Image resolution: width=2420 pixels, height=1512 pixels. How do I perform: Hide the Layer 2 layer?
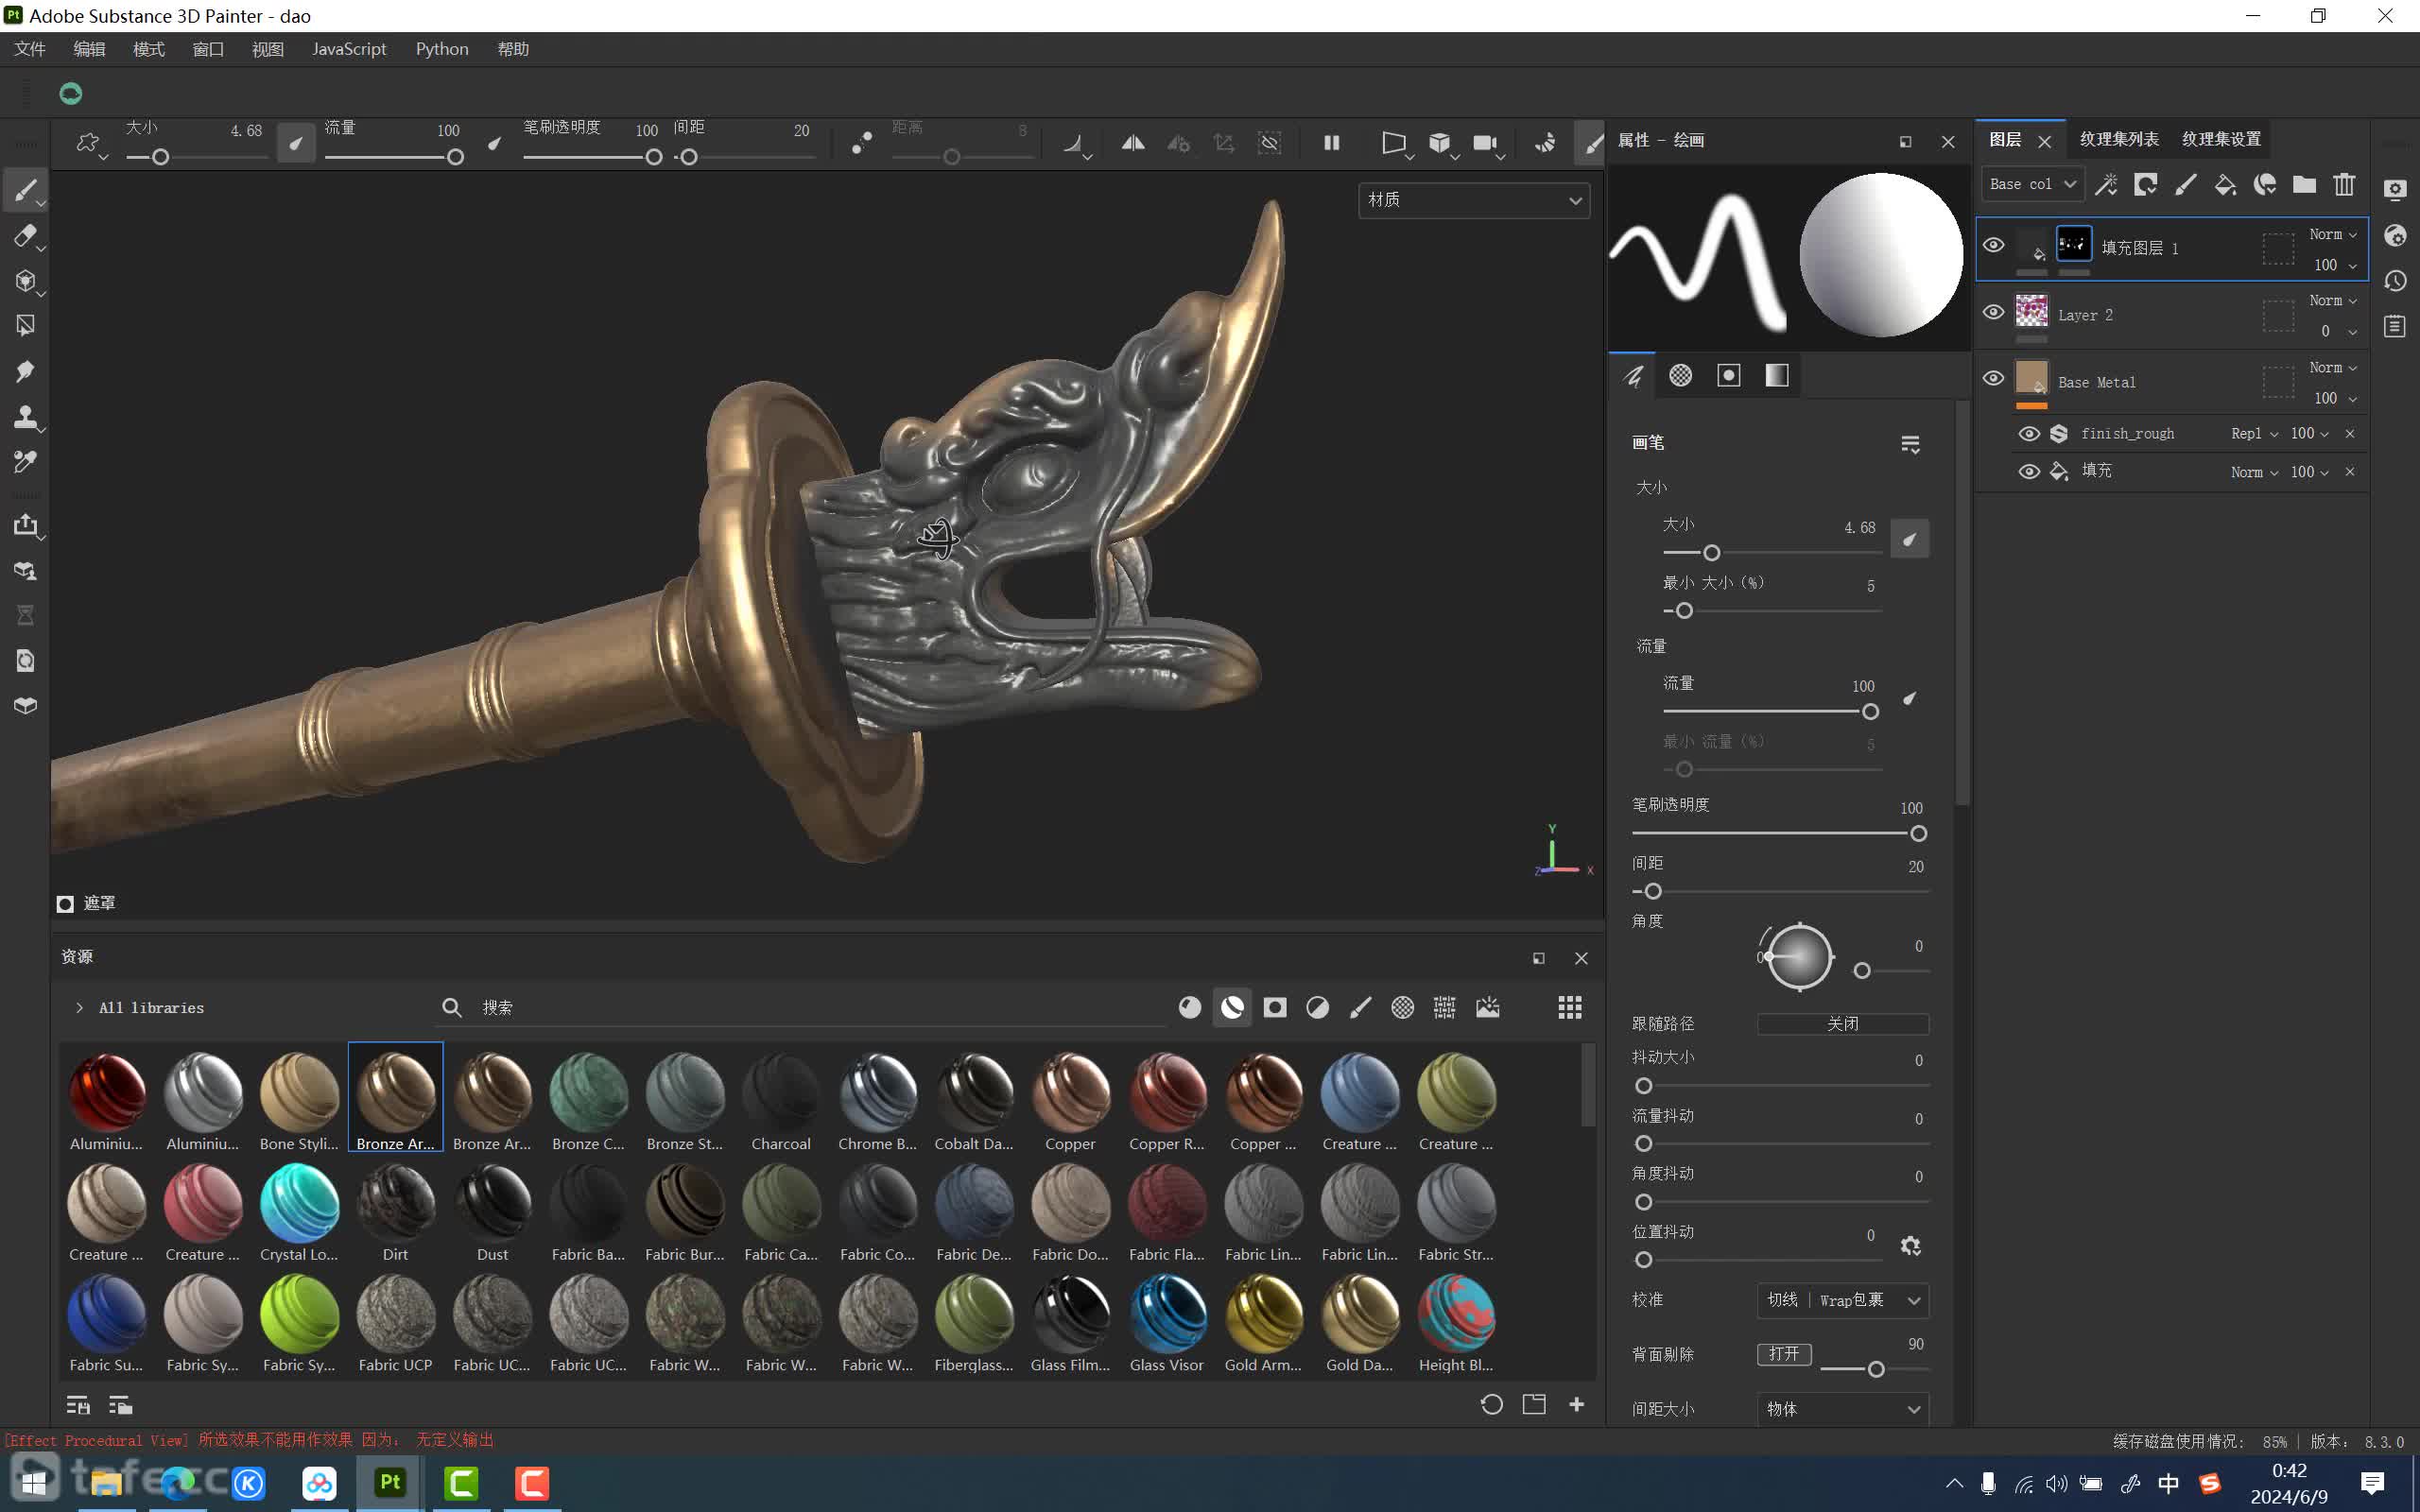(1993, 312)
